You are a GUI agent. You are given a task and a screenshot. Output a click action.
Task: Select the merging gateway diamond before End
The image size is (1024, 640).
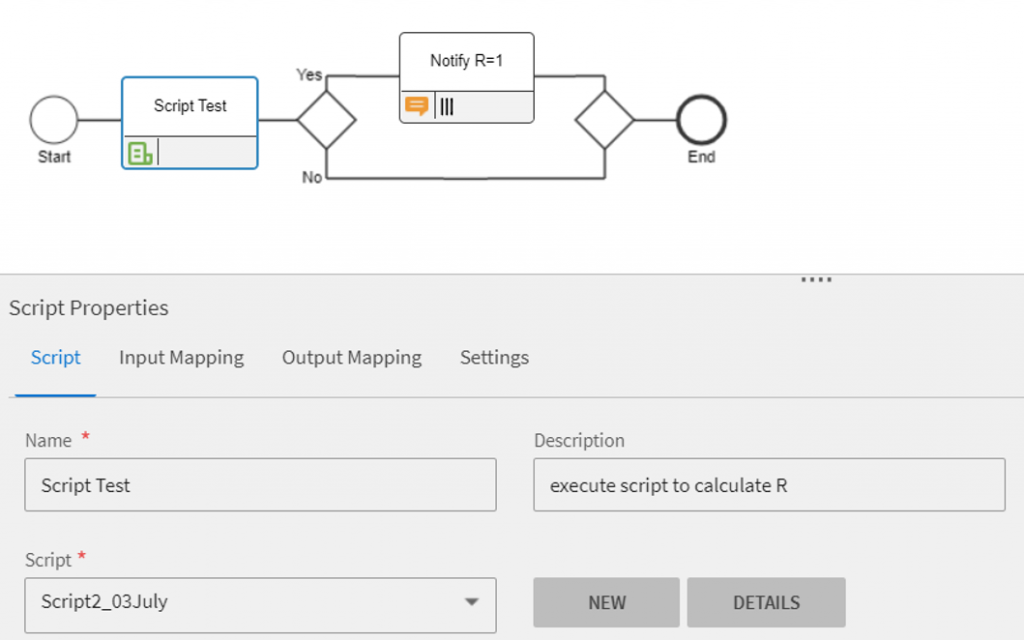click(x=604, y=120)
